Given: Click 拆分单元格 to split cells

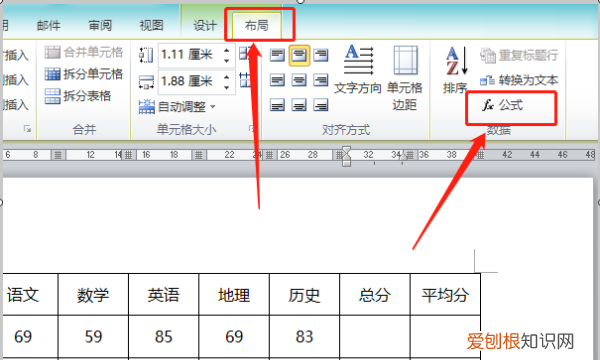Looking at the screenshot, I should tap(83, 73).
